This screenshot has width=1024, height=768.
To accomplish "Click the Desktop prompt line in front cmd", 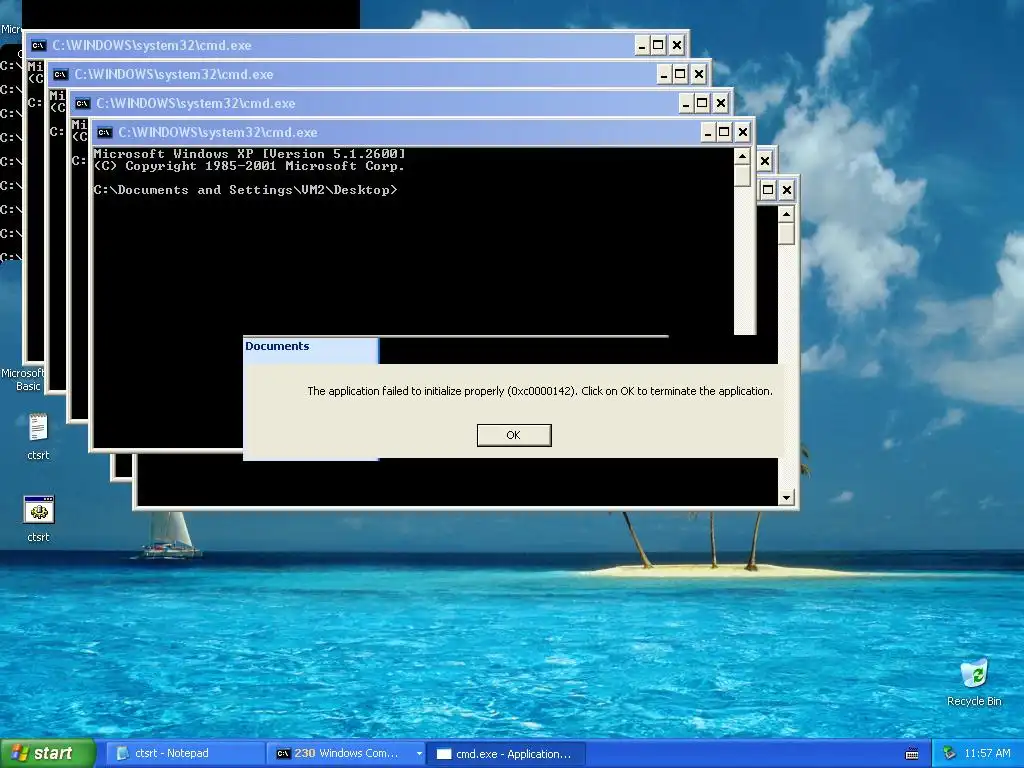I will (x=245, y=190).
